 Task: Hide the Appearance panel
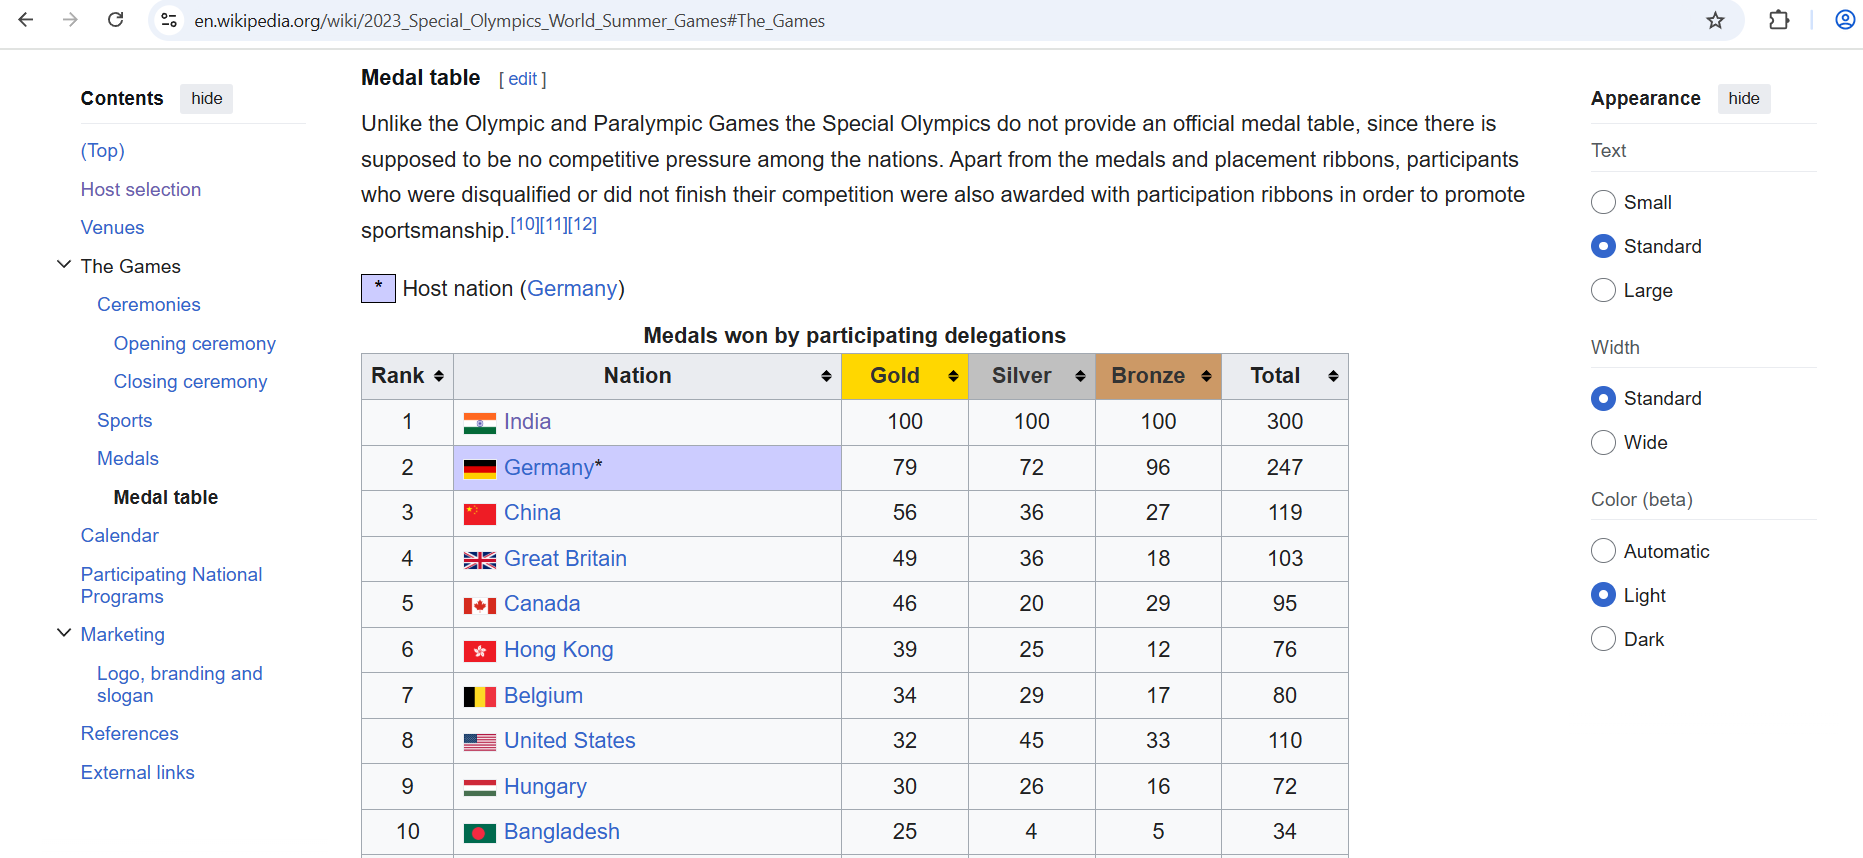[1744, 98]
